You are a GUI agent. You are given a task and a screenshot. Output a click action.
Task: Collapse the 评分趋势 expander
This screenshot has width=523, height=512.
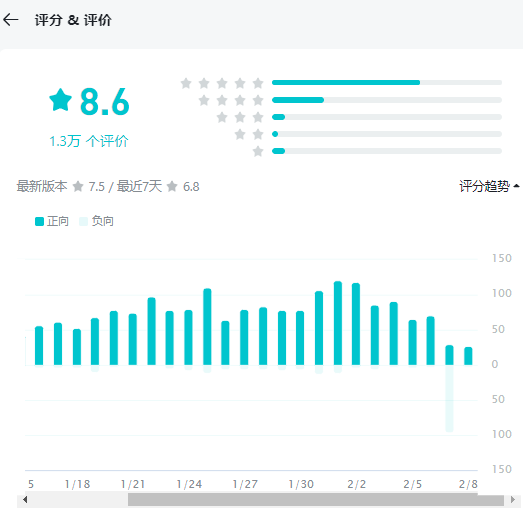(489, 186)
